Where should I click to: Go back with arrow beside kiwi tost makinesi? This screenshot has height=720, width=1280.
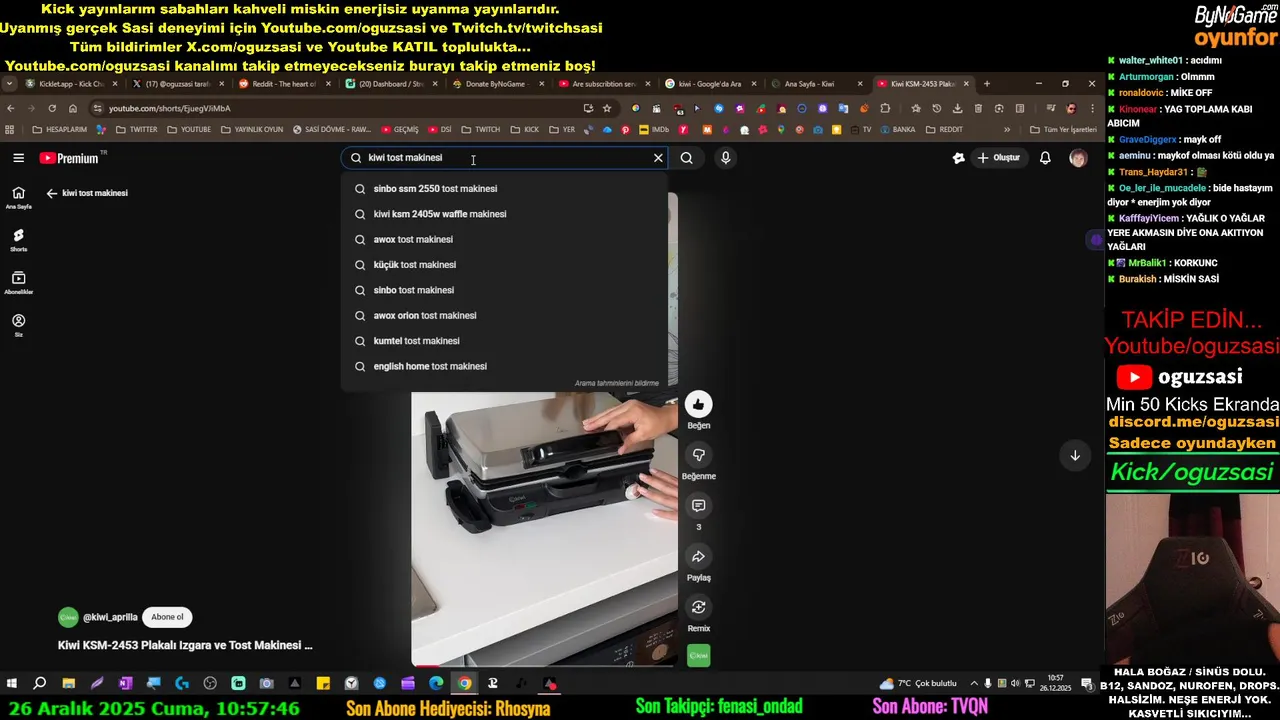tap(52, 193)
